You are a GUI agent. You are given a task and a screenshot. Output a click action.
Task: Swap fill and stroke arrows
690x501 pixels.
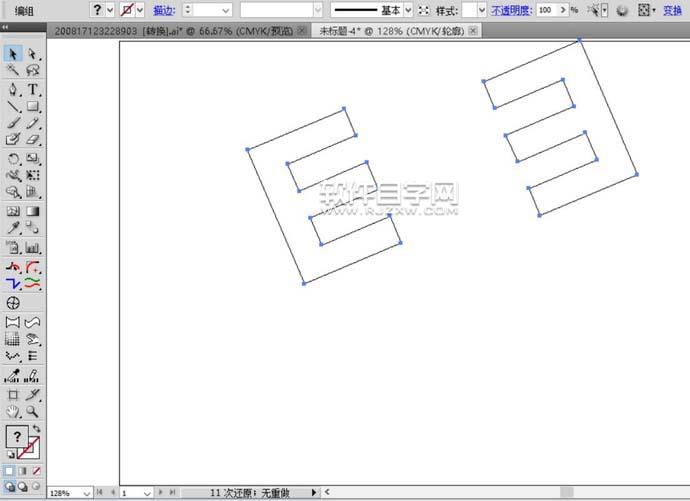point(37,428)
